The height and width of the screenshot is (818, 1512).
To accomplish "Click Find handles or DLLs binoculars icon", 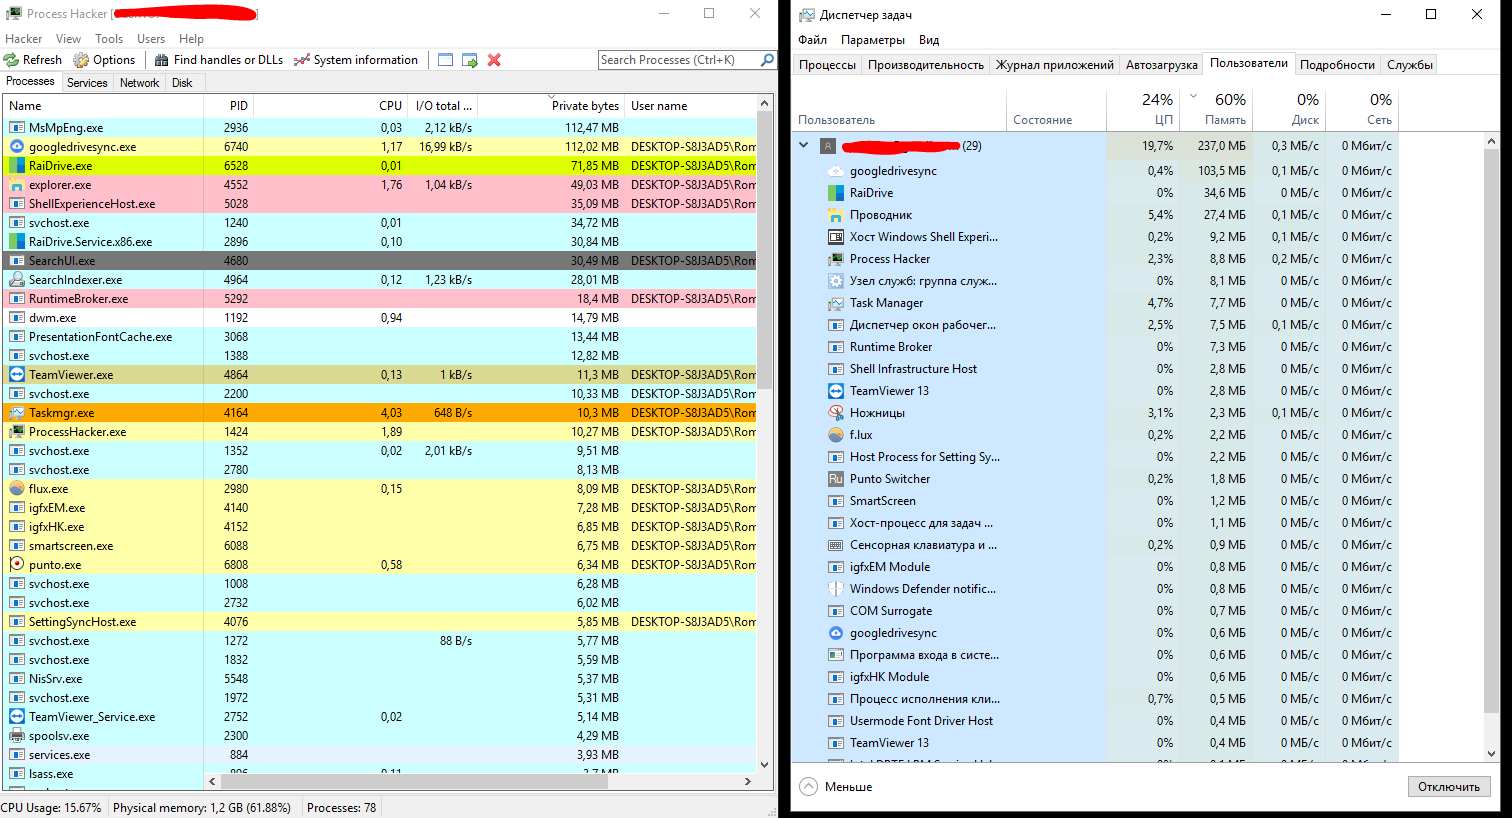I will (x=162, y=60).
